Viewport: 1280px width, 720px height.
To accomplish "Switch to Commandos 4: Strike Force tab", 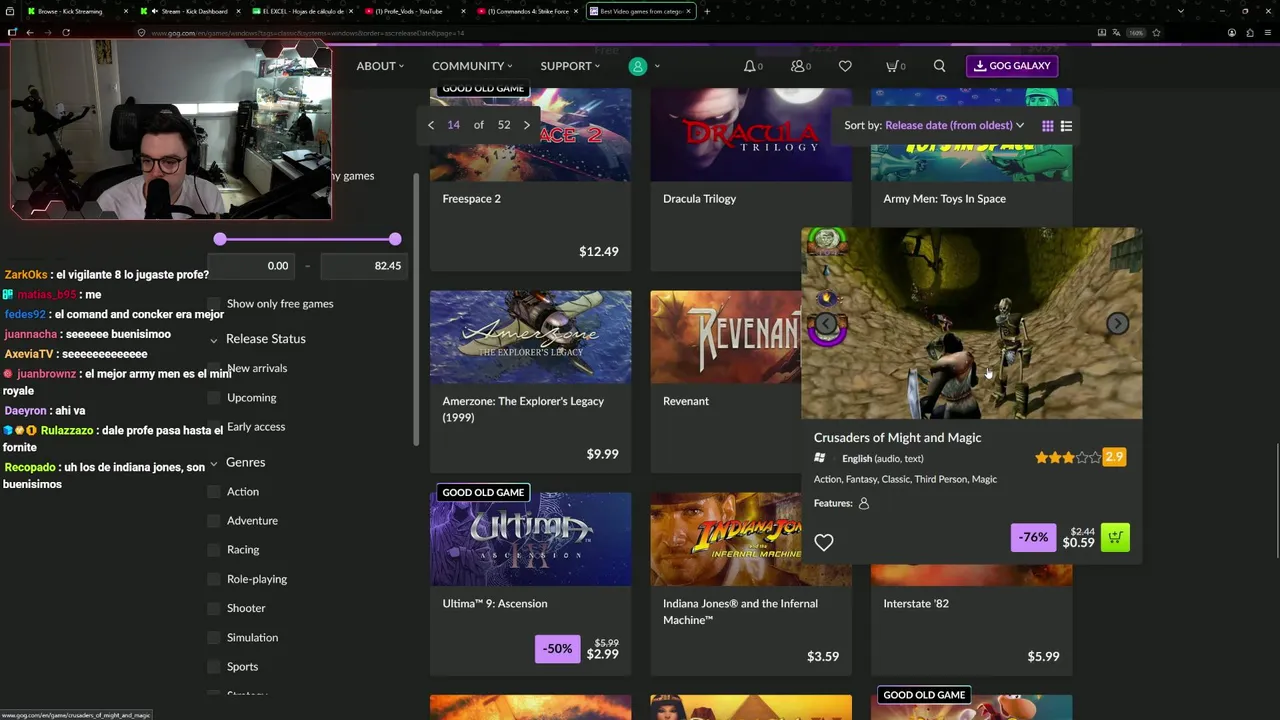I will (526, 11).
